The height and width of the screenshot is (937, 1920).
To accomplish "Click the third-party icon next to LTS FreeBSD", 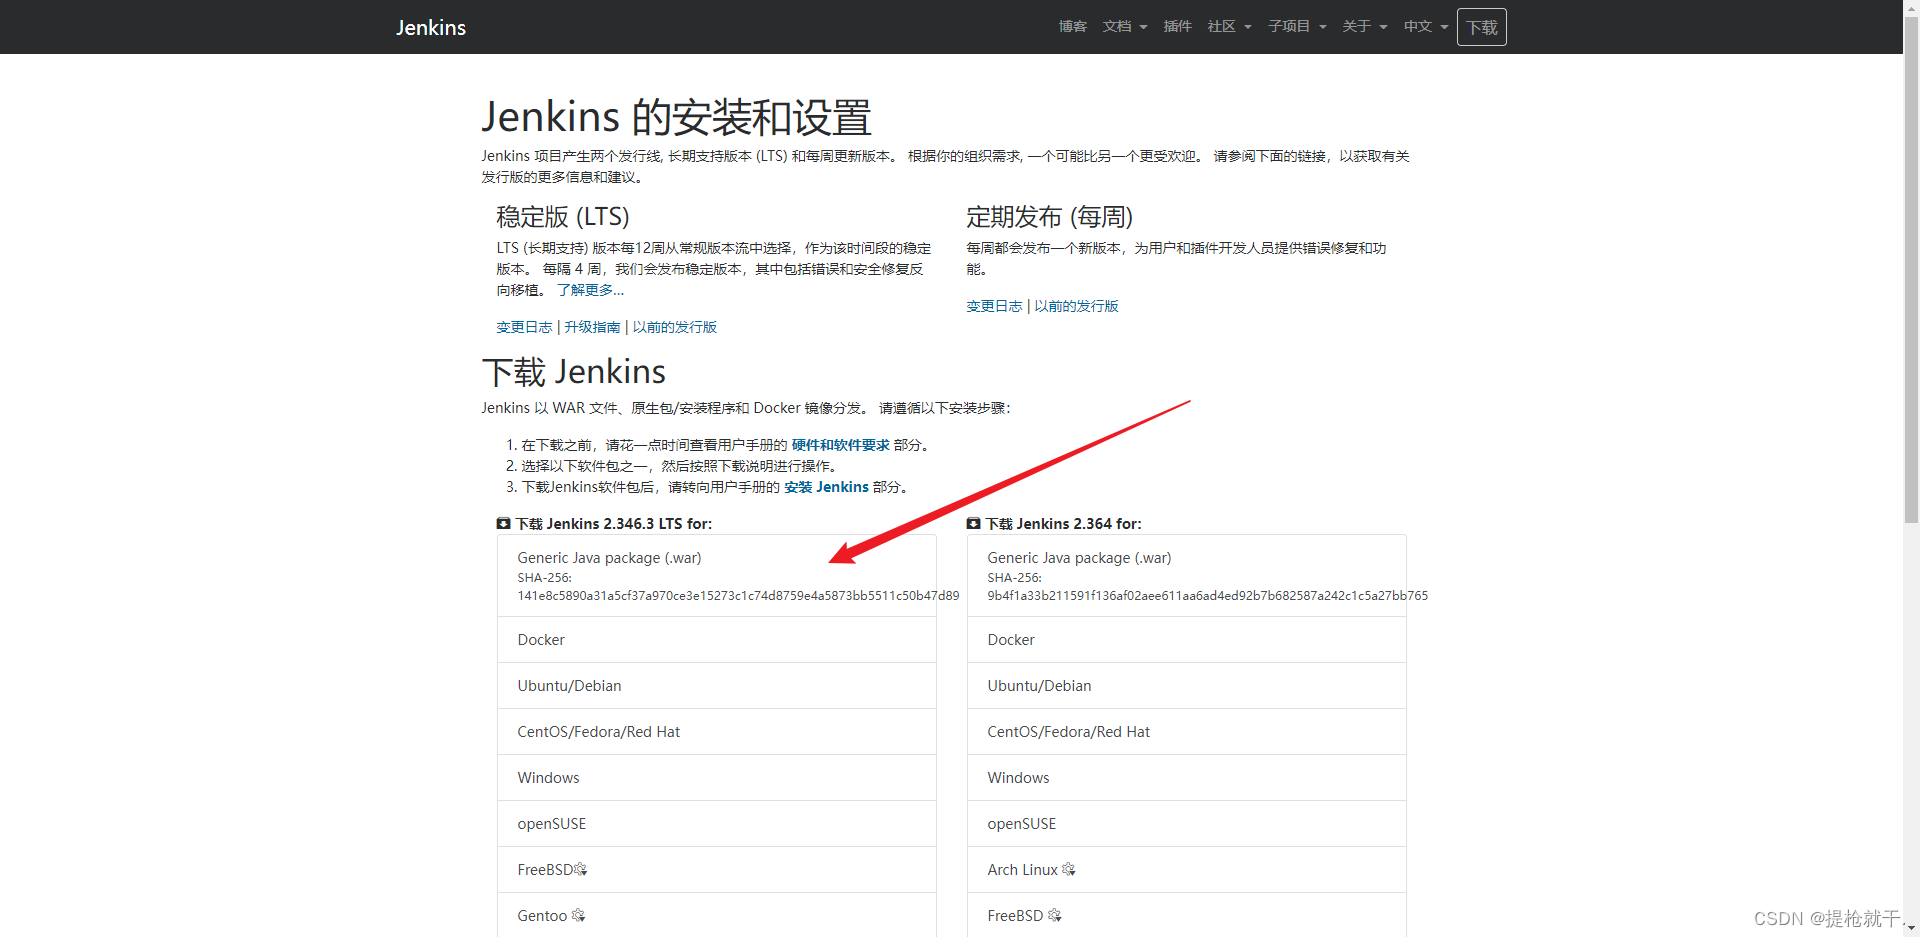I will [581, 870].
